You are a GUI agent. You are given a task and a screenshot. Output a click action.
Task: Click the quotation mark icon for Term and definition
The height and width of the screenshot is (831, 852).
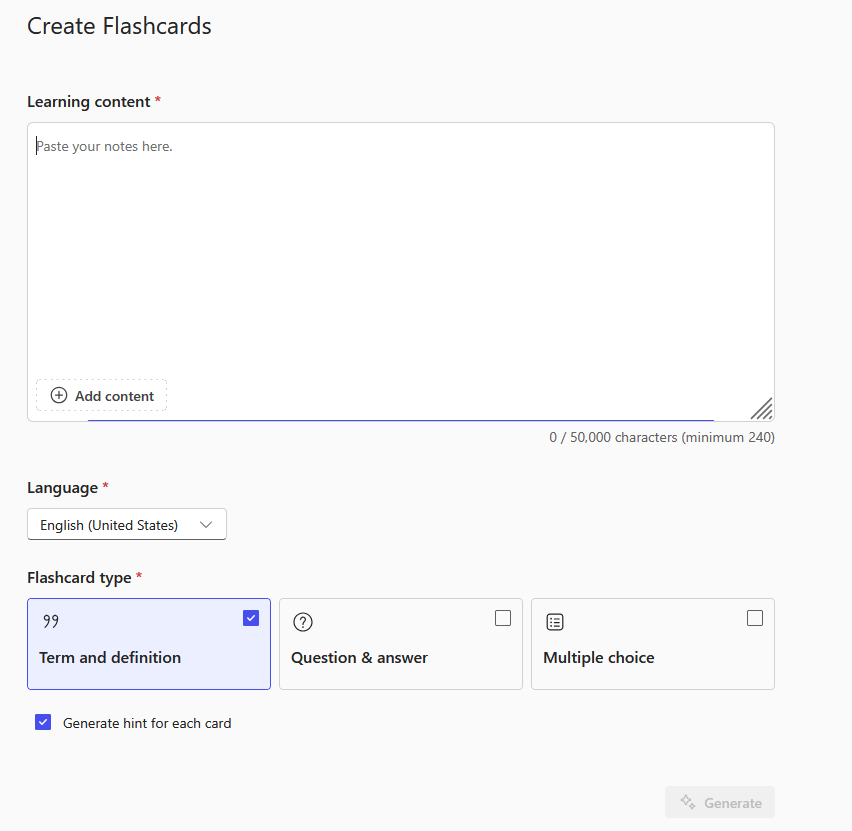pos(51,622)
